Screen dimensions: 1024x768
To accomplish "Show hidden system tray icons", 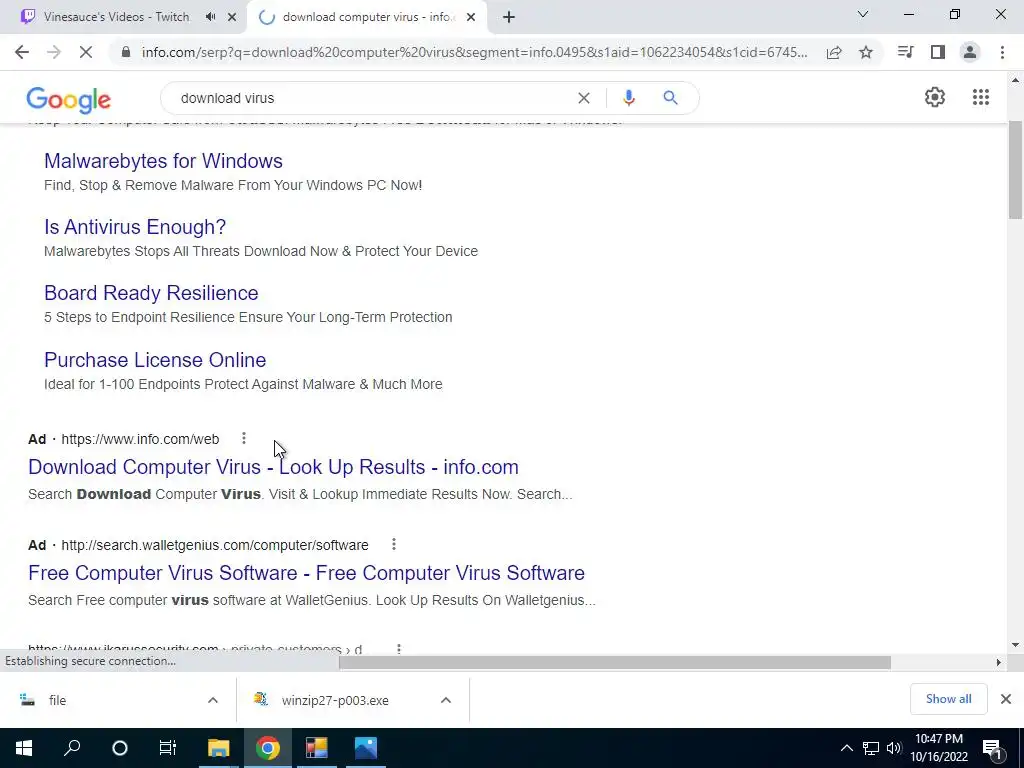I will pyautogui.click(x=846, y=748).
